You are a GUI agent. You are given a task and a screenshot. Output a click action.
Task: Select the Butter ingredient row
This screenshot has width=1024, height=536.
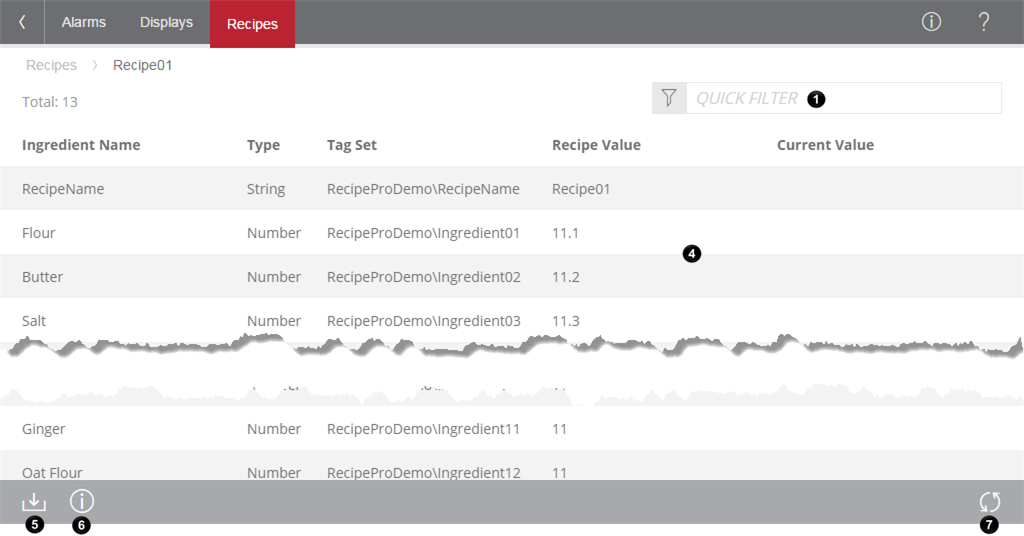42,277
